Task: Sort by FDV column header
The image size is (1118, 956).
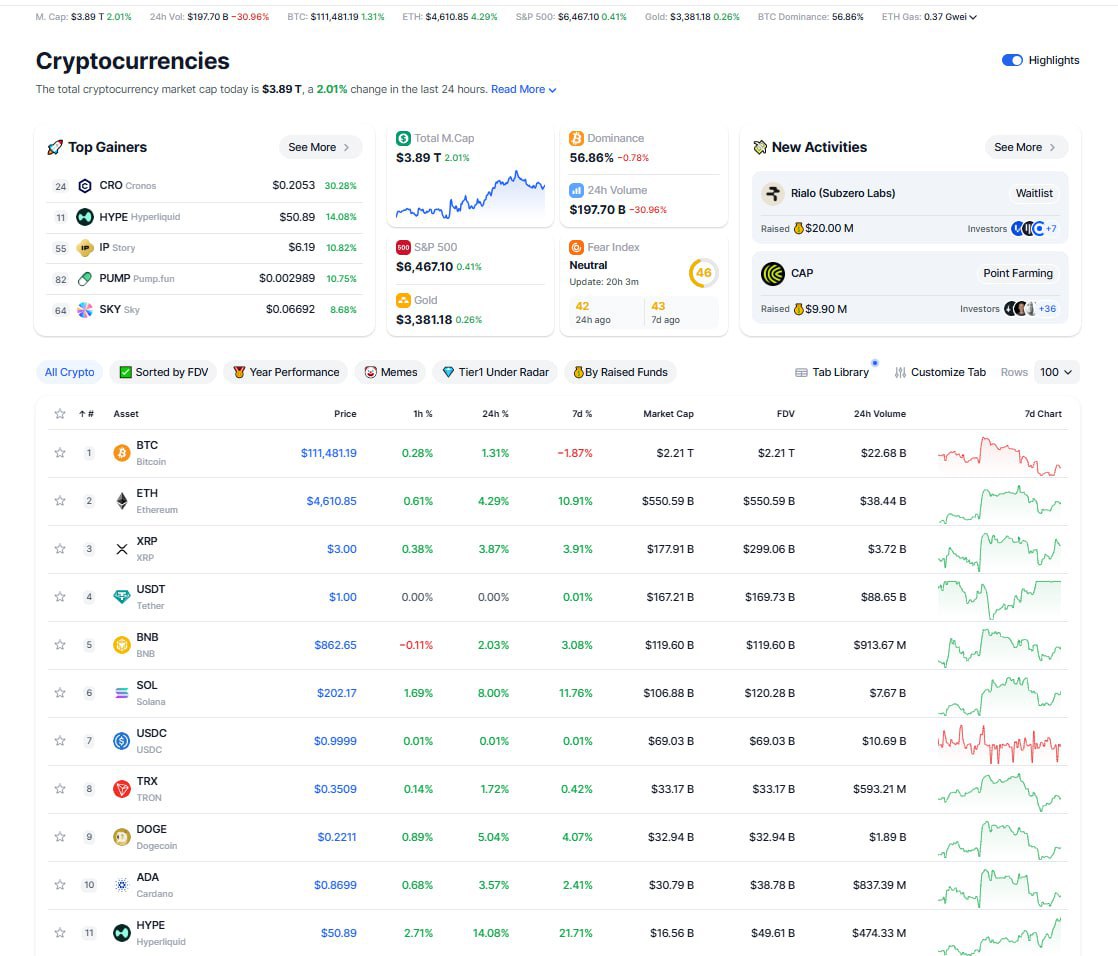Action: [x=785, y=413]
